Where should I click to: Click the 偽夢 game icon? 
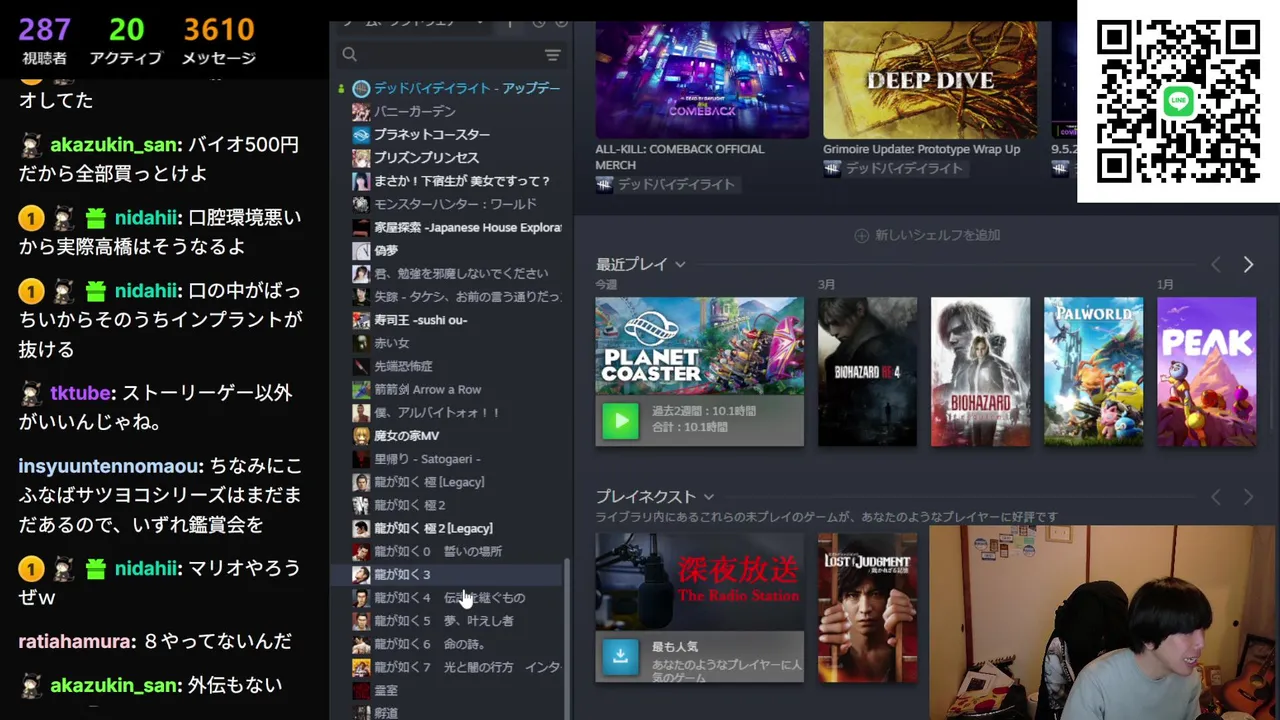(x=361, y=250)
